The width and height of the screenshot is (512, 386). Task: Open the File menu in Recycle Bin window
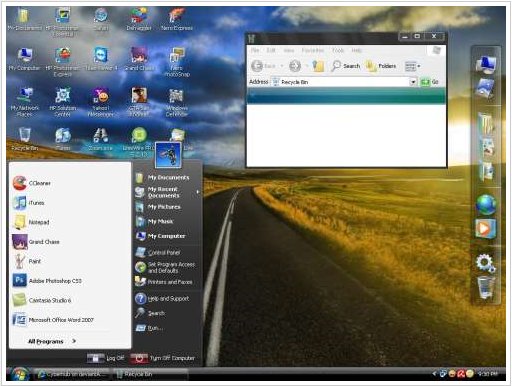[255, 50]
